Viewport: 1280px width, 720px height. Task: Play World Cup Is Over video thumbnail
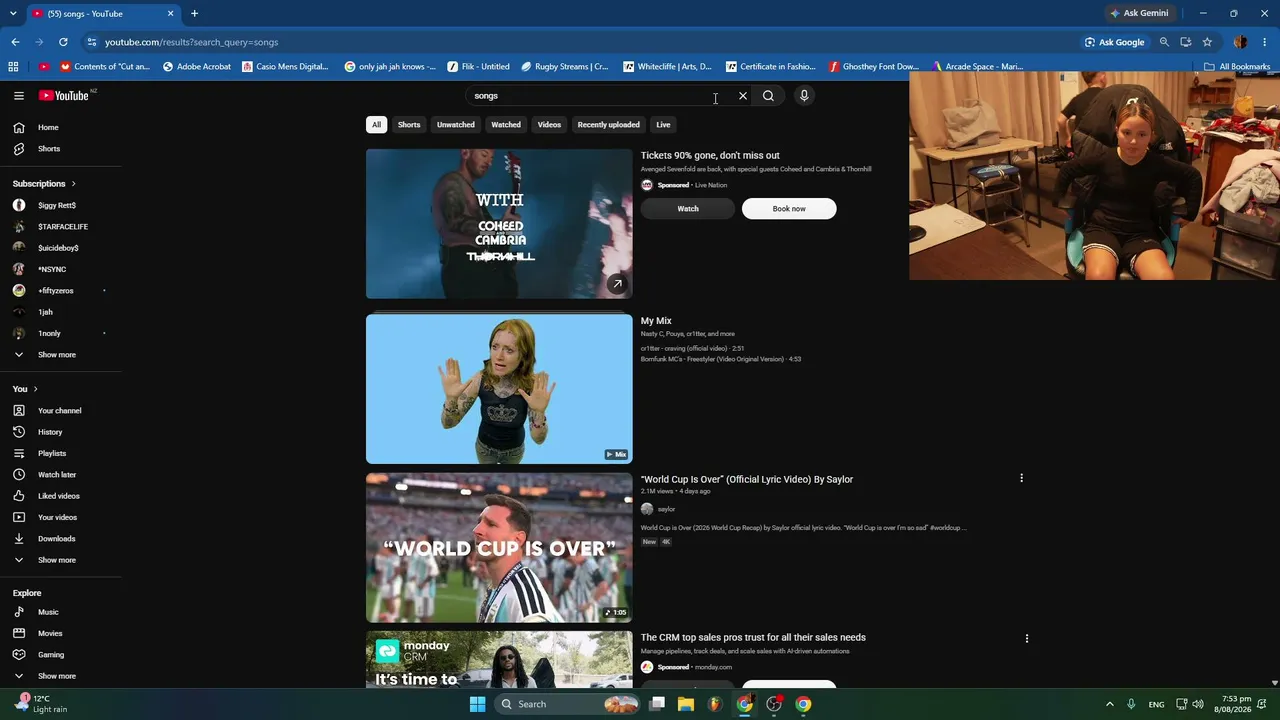(x=499, y=548)
